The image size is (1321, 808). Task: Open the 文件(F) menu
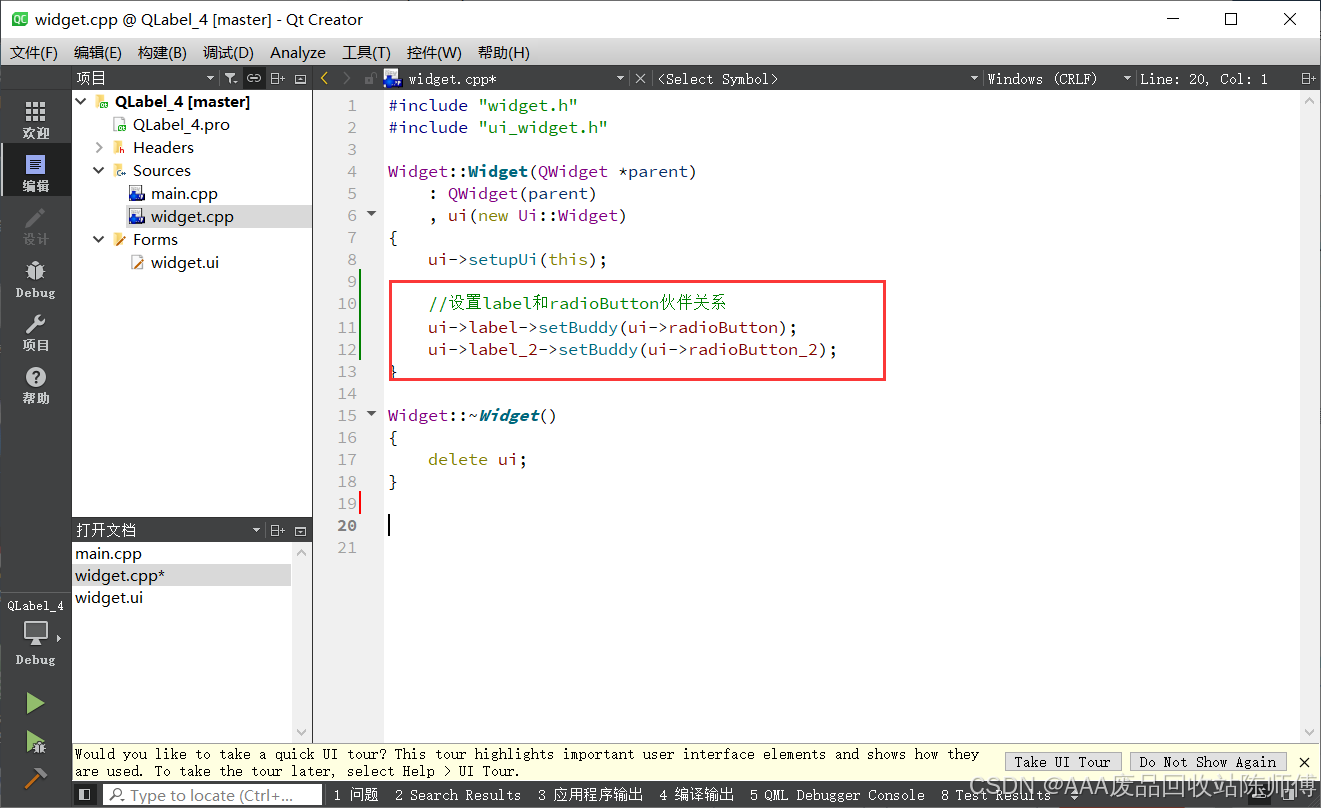pos(34,52)
